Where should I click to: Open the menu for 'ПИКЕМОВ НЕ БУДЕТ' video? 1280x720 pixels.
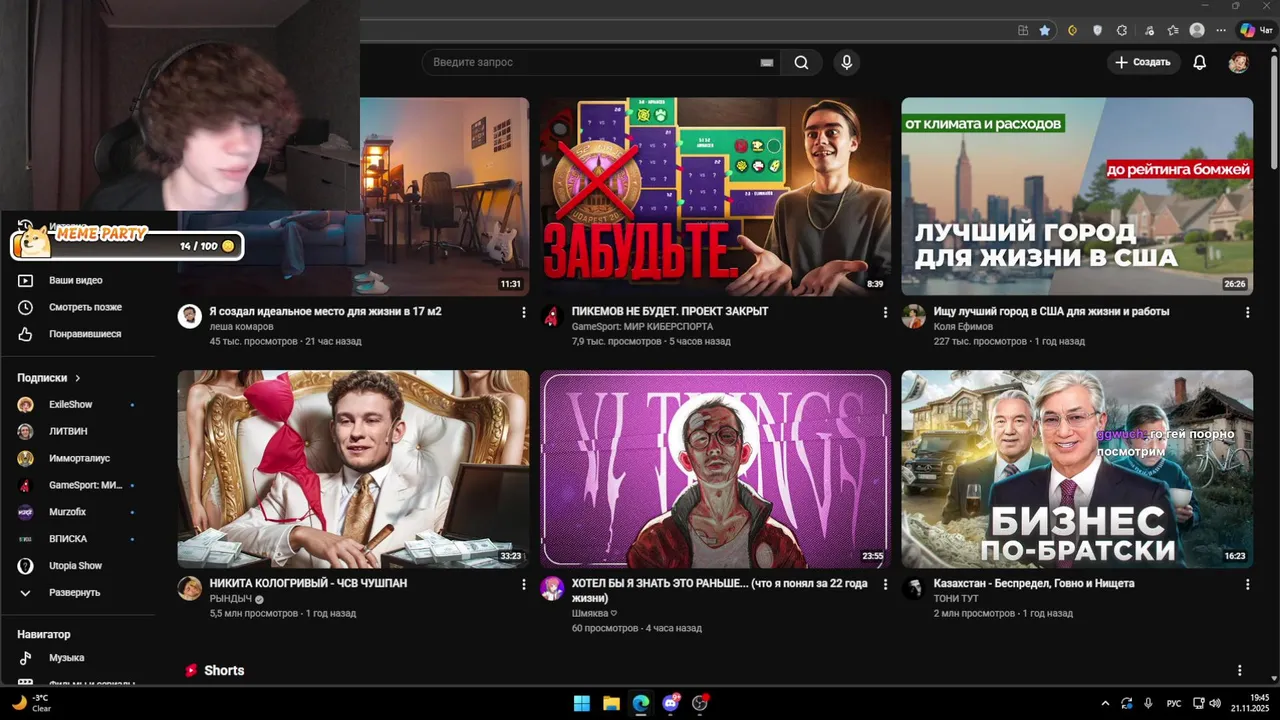[885, 313]
